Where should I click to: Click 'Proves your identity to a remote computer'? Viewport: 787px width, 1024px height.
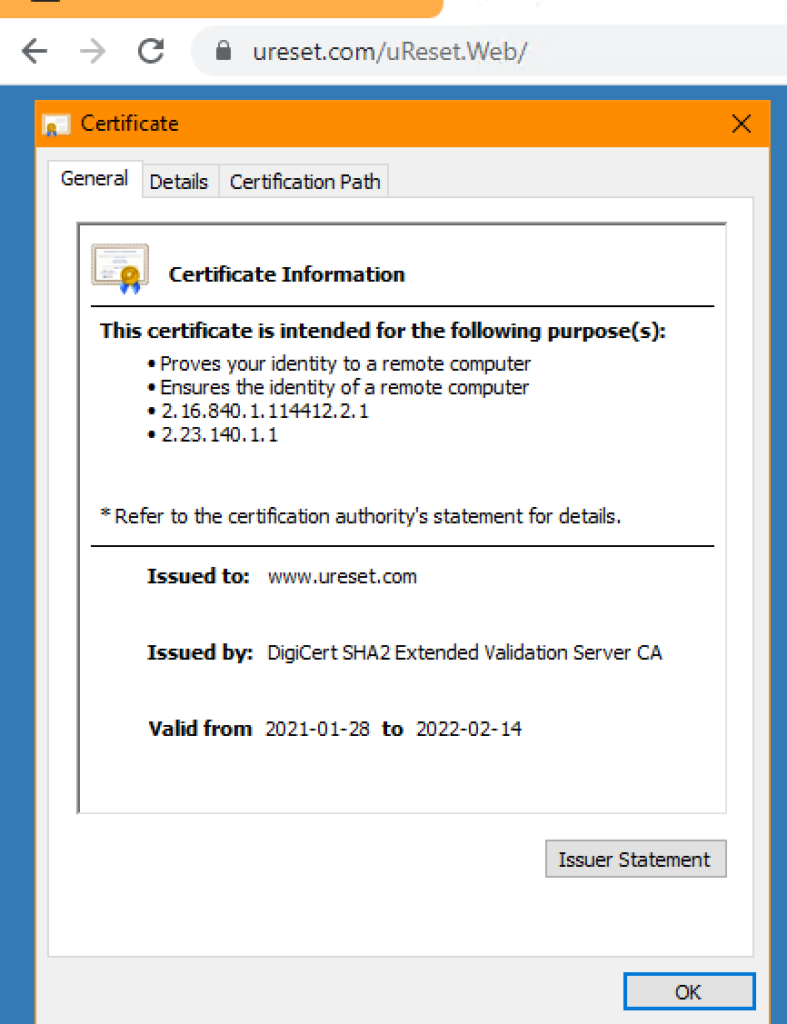coord(345,364)
